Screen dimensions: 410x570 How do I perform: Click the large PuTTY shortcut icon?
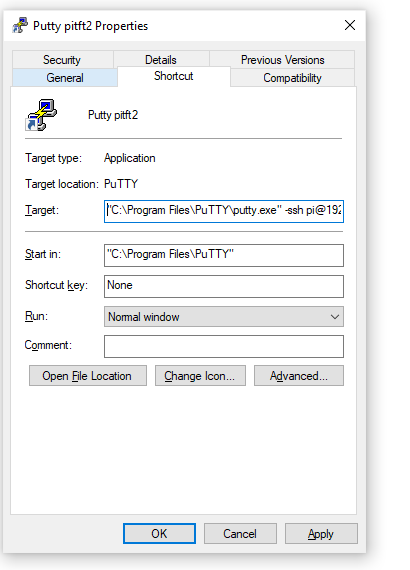pyautogui.click(x=41, y=115)
